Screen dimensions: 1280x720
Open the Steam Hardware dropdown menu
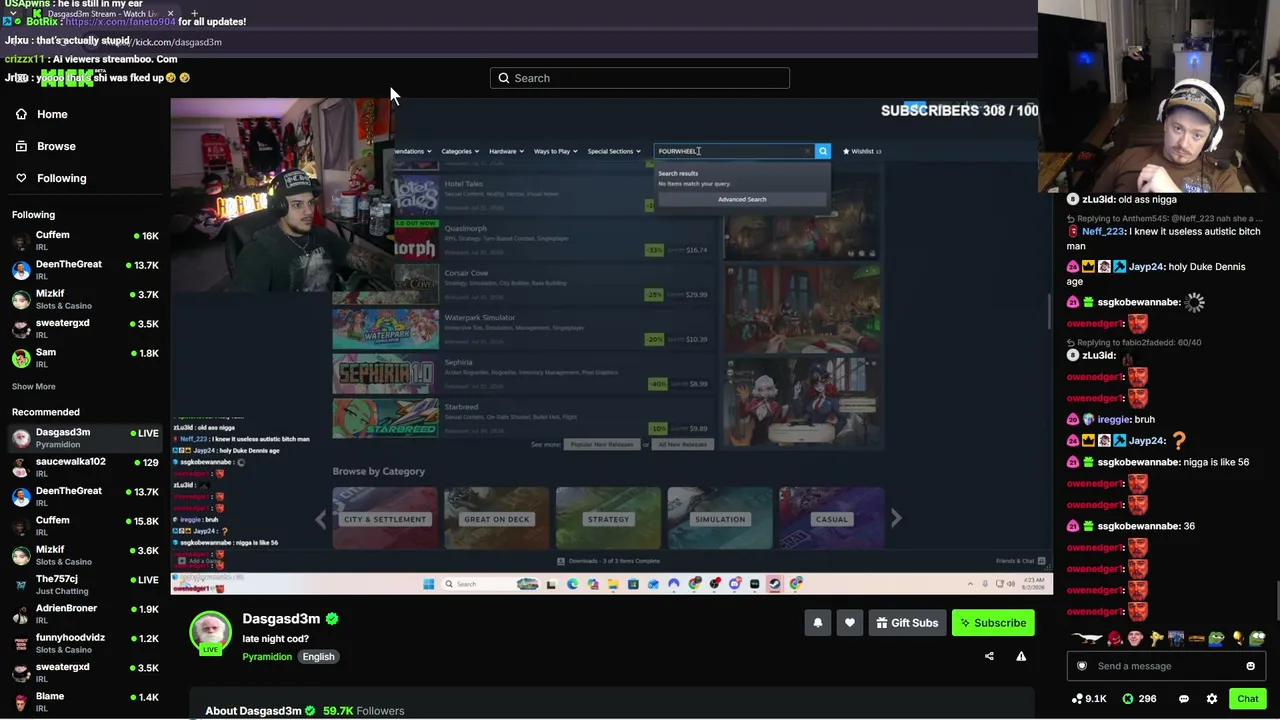[x=506, y=151]
